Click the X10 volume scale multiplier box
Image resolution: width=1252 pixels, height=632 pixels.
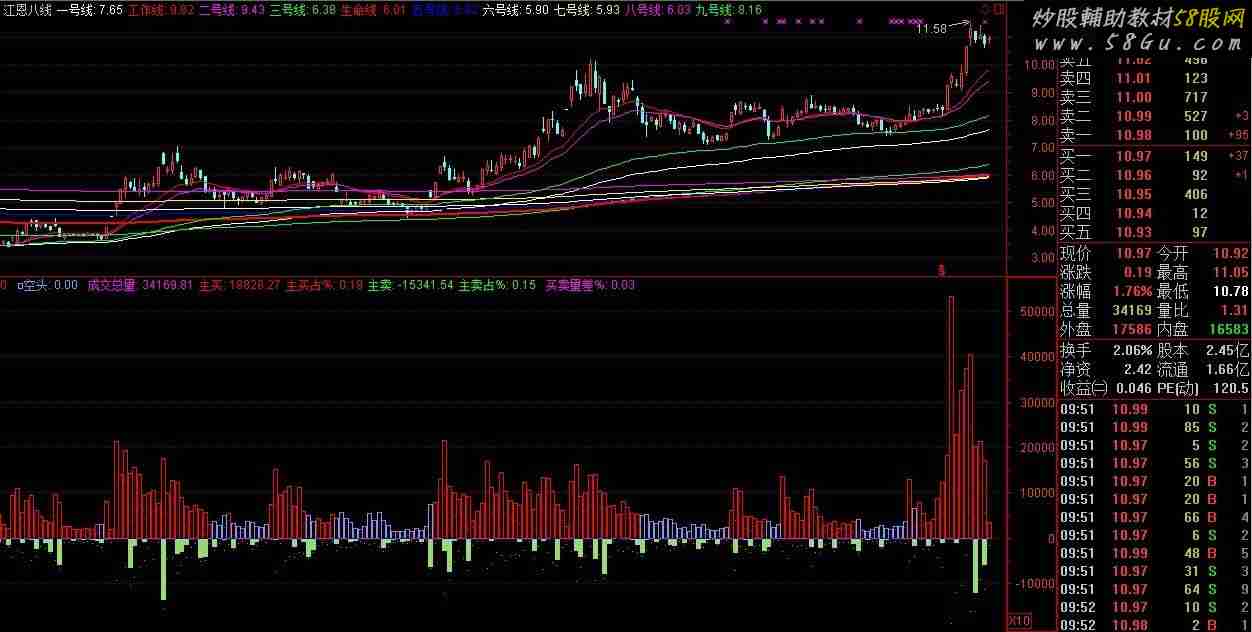coord(1018,620)
